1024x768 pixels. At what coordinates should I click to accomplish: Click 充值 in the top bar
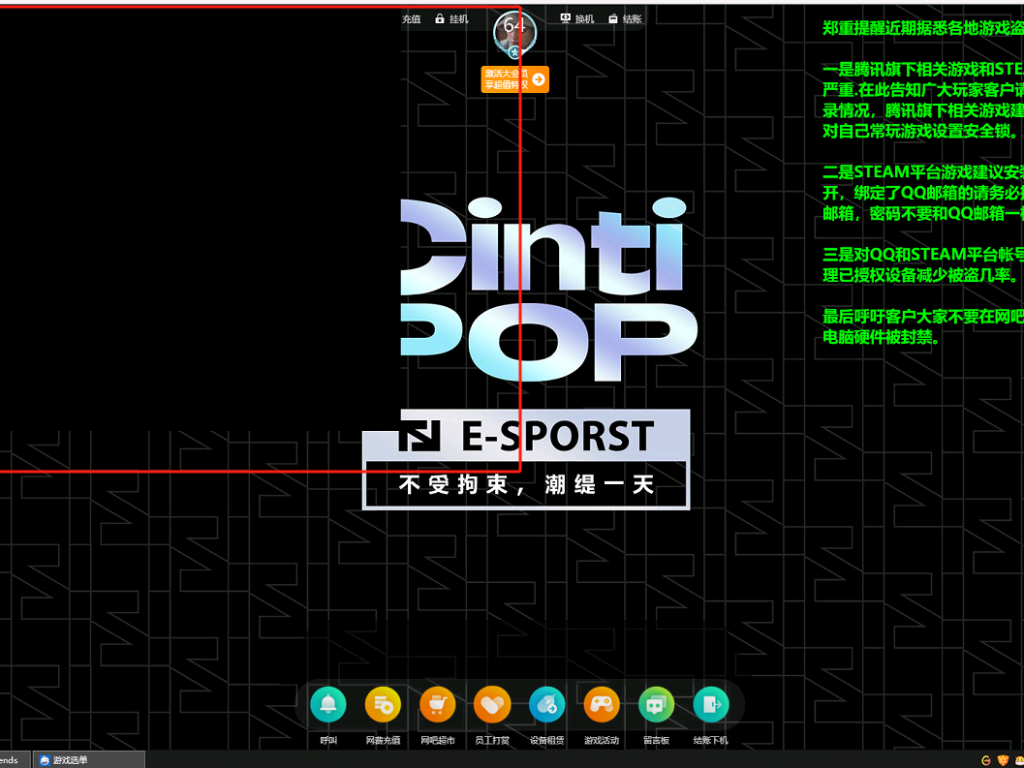[411, 19]
